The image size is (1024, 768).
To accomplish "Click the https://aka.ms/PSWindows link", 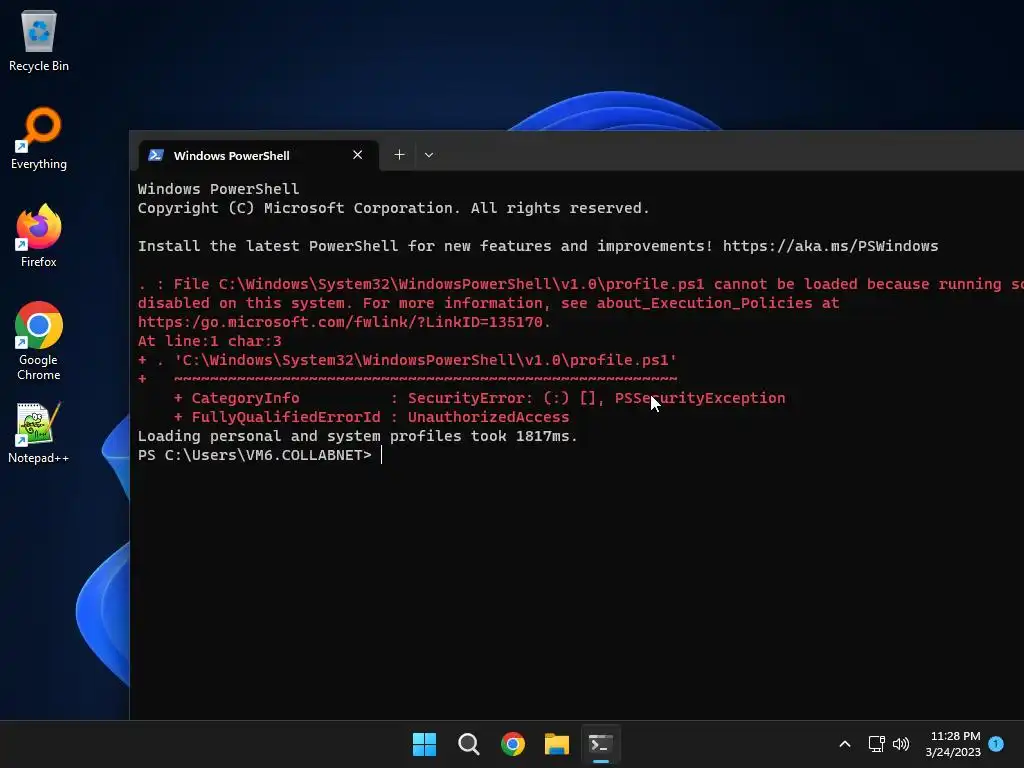I will point(830,246).
